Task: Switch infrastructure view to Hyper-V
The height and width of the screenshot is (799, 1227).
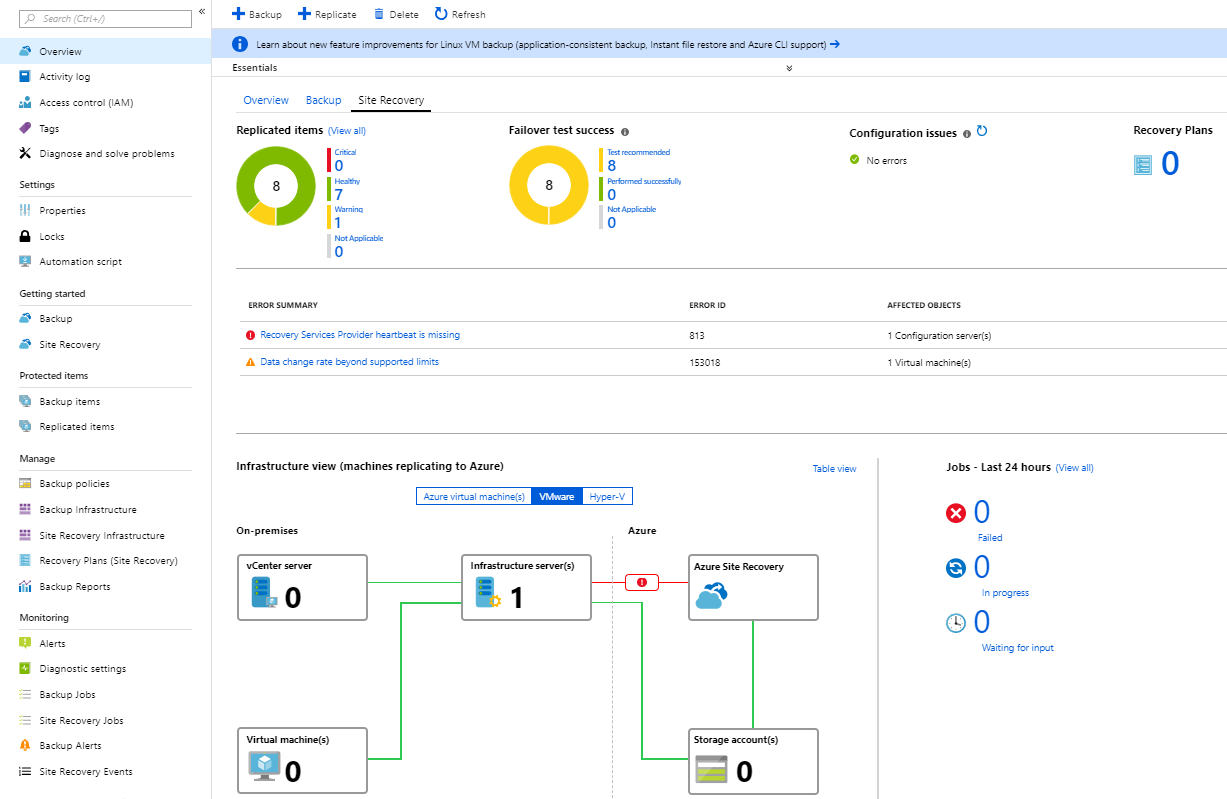Action: 607,495
